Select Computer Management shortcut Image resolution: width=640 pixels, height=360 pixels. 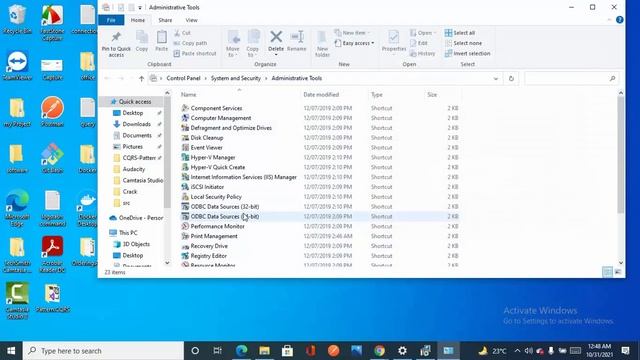pyautogui.click(x=221, y=118)
